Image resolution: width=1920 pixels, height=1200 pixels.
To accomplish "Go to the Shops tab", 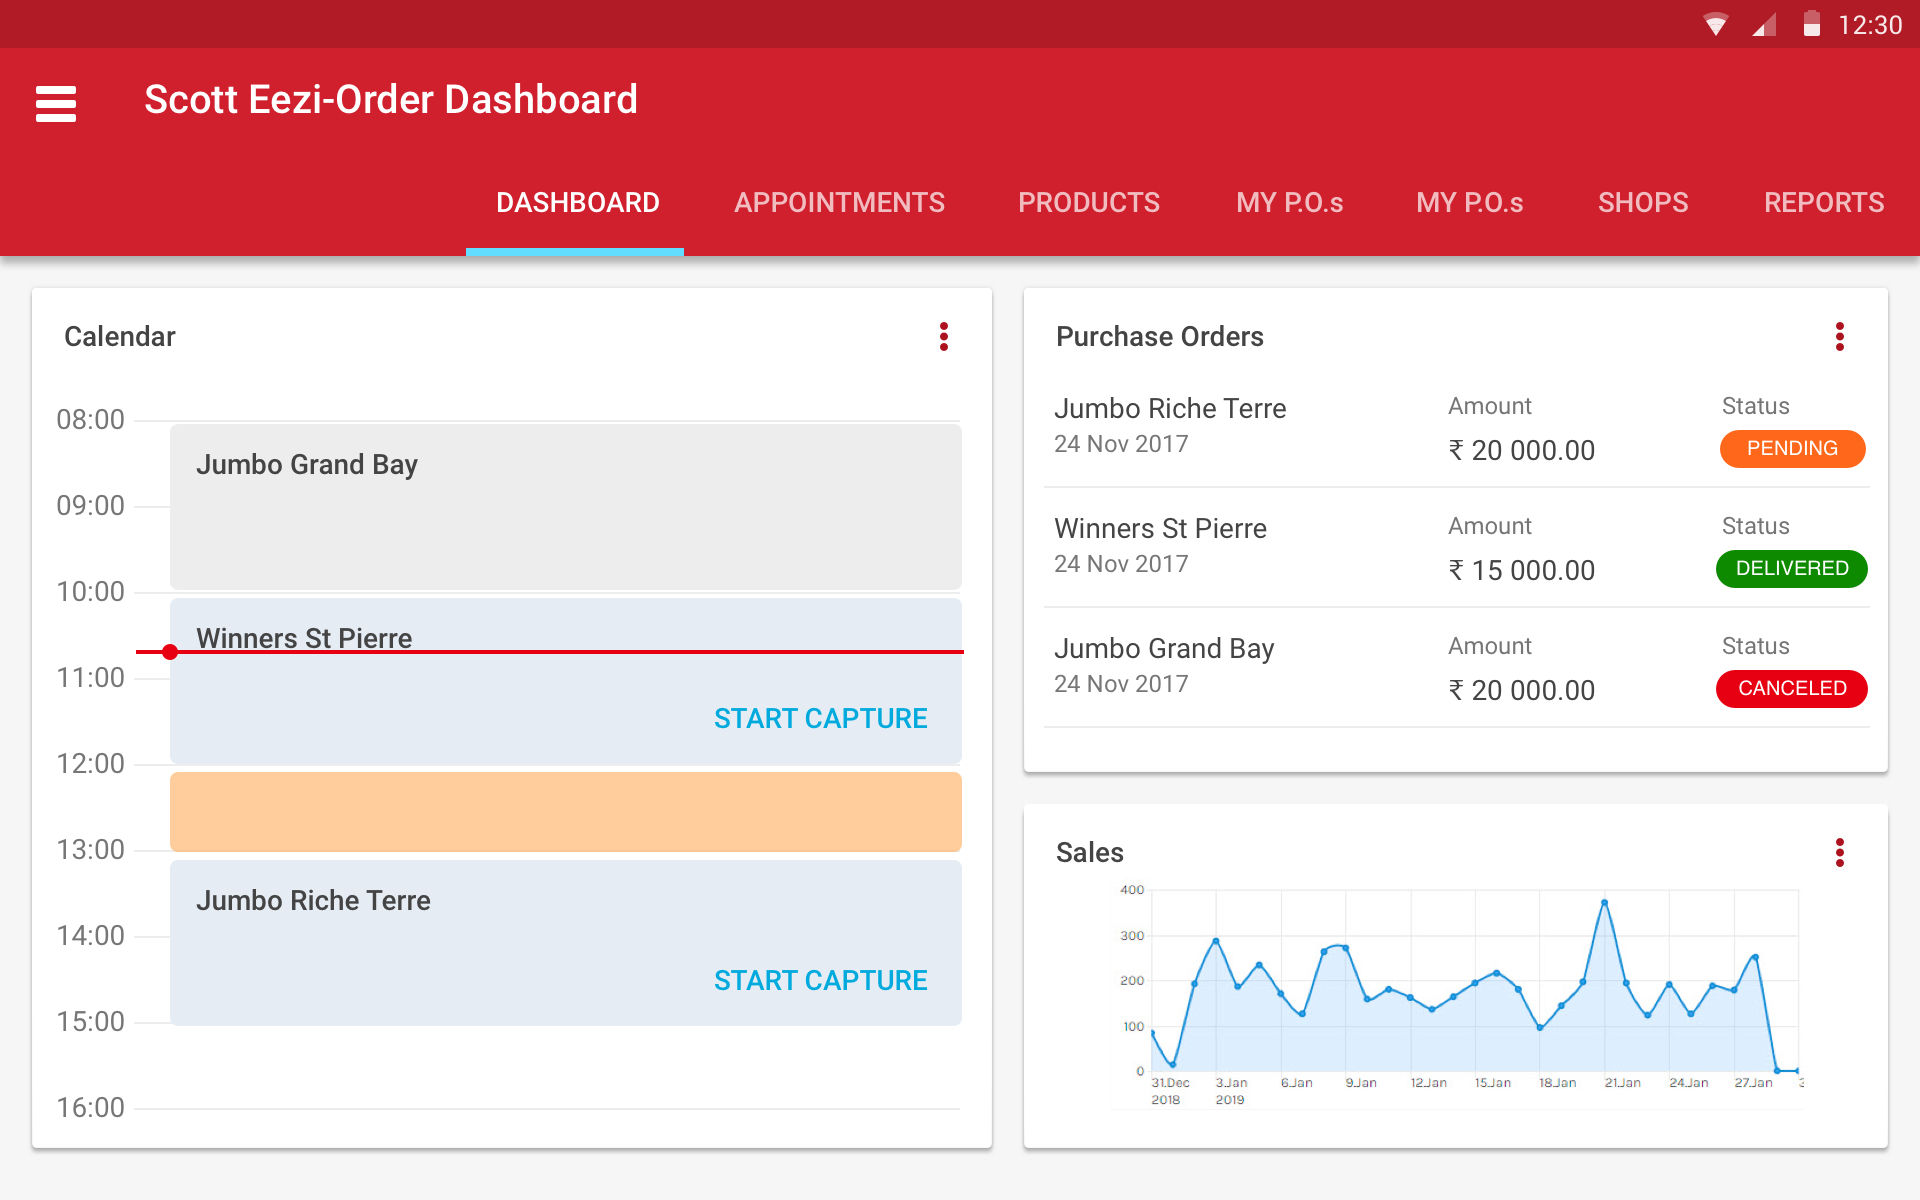I will pos(1642,203).
